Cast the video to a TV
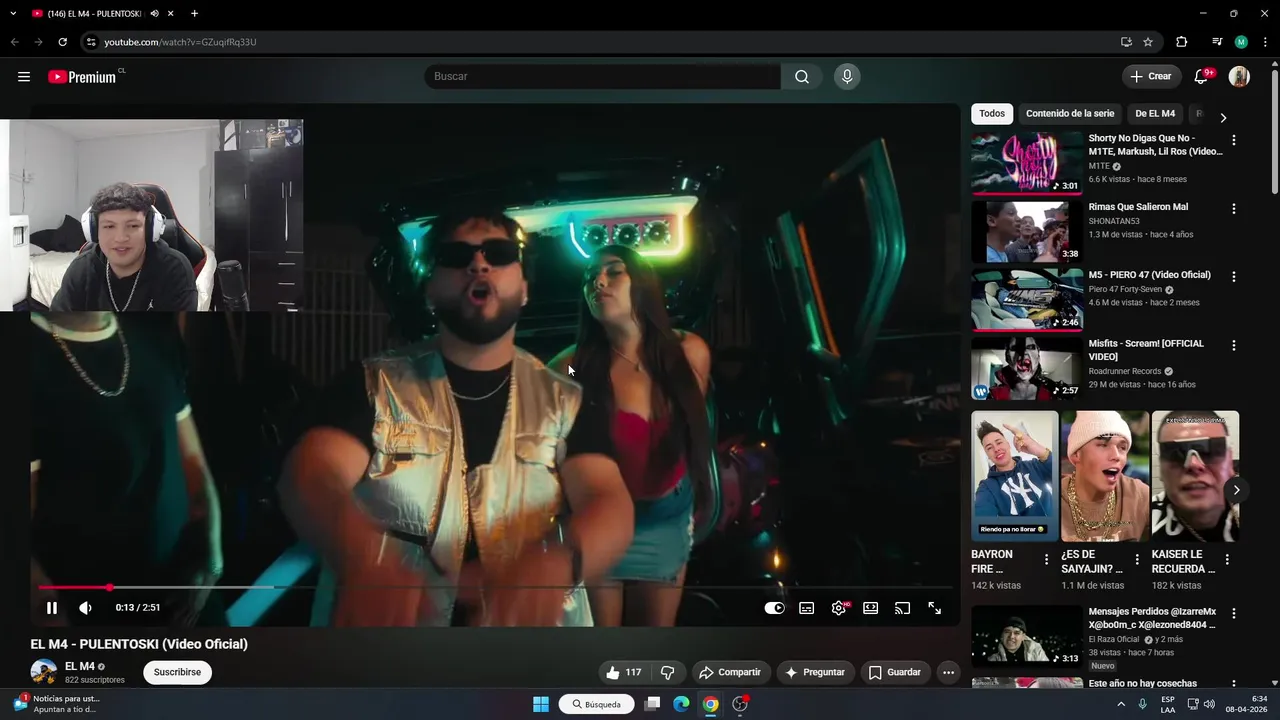The height and width of the screenshot is (720, 1280). point(903,608)
